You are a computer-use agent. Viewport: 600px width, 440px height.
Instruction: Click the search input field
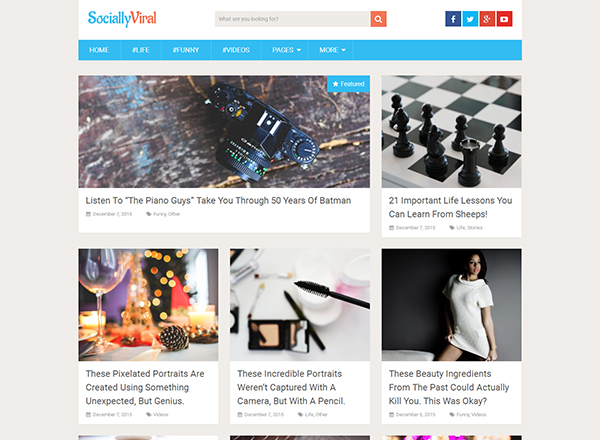[x=292, y=19]
